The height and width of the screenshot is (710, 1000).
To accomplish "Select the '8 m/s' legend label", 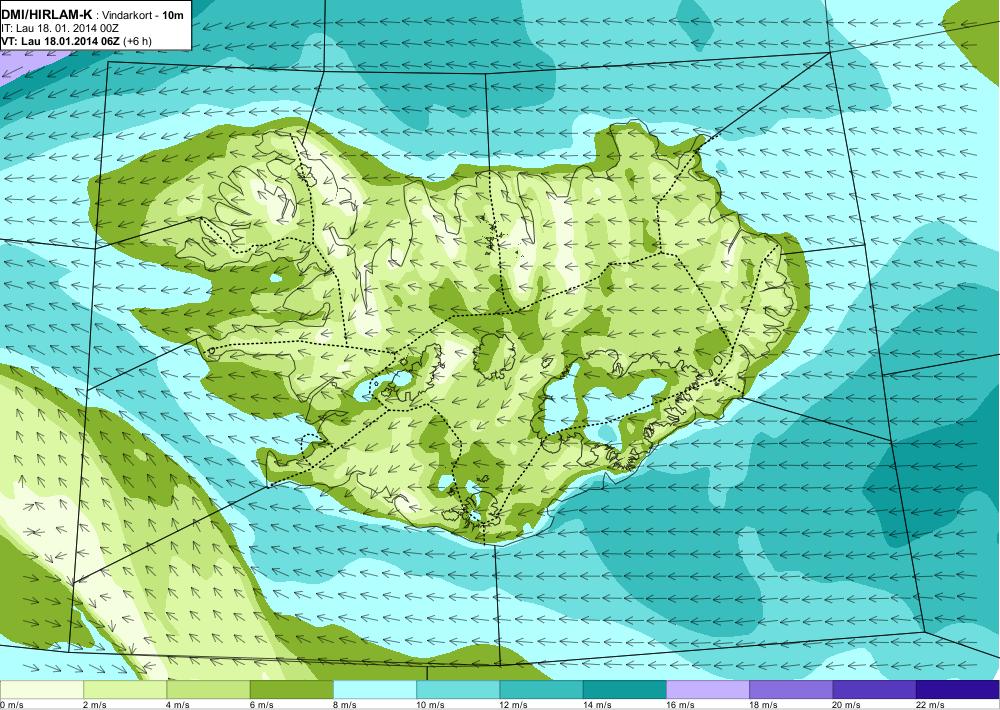I will coord(345,704).
